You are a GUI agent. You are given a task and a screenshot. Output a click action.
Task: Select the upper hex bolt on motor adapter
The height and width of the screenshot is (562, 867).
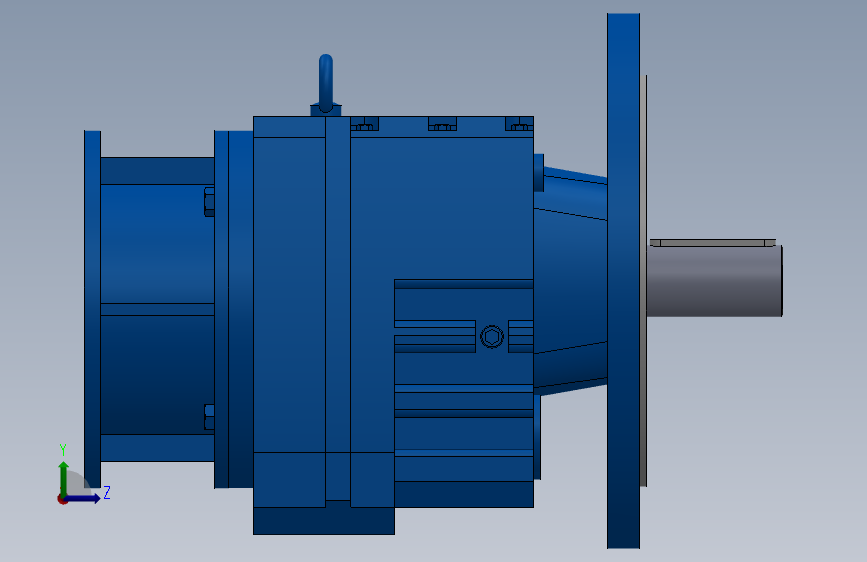(209, 202)
